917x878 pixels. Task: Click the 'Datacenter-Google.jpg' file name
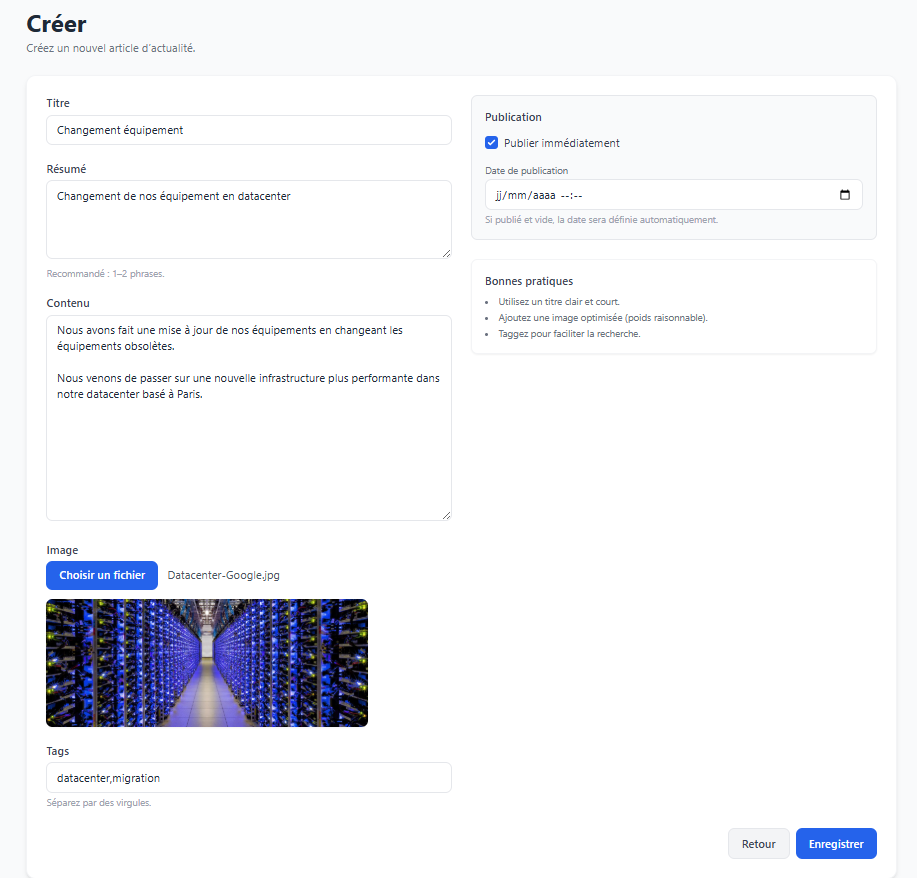(x=224, y=575)
